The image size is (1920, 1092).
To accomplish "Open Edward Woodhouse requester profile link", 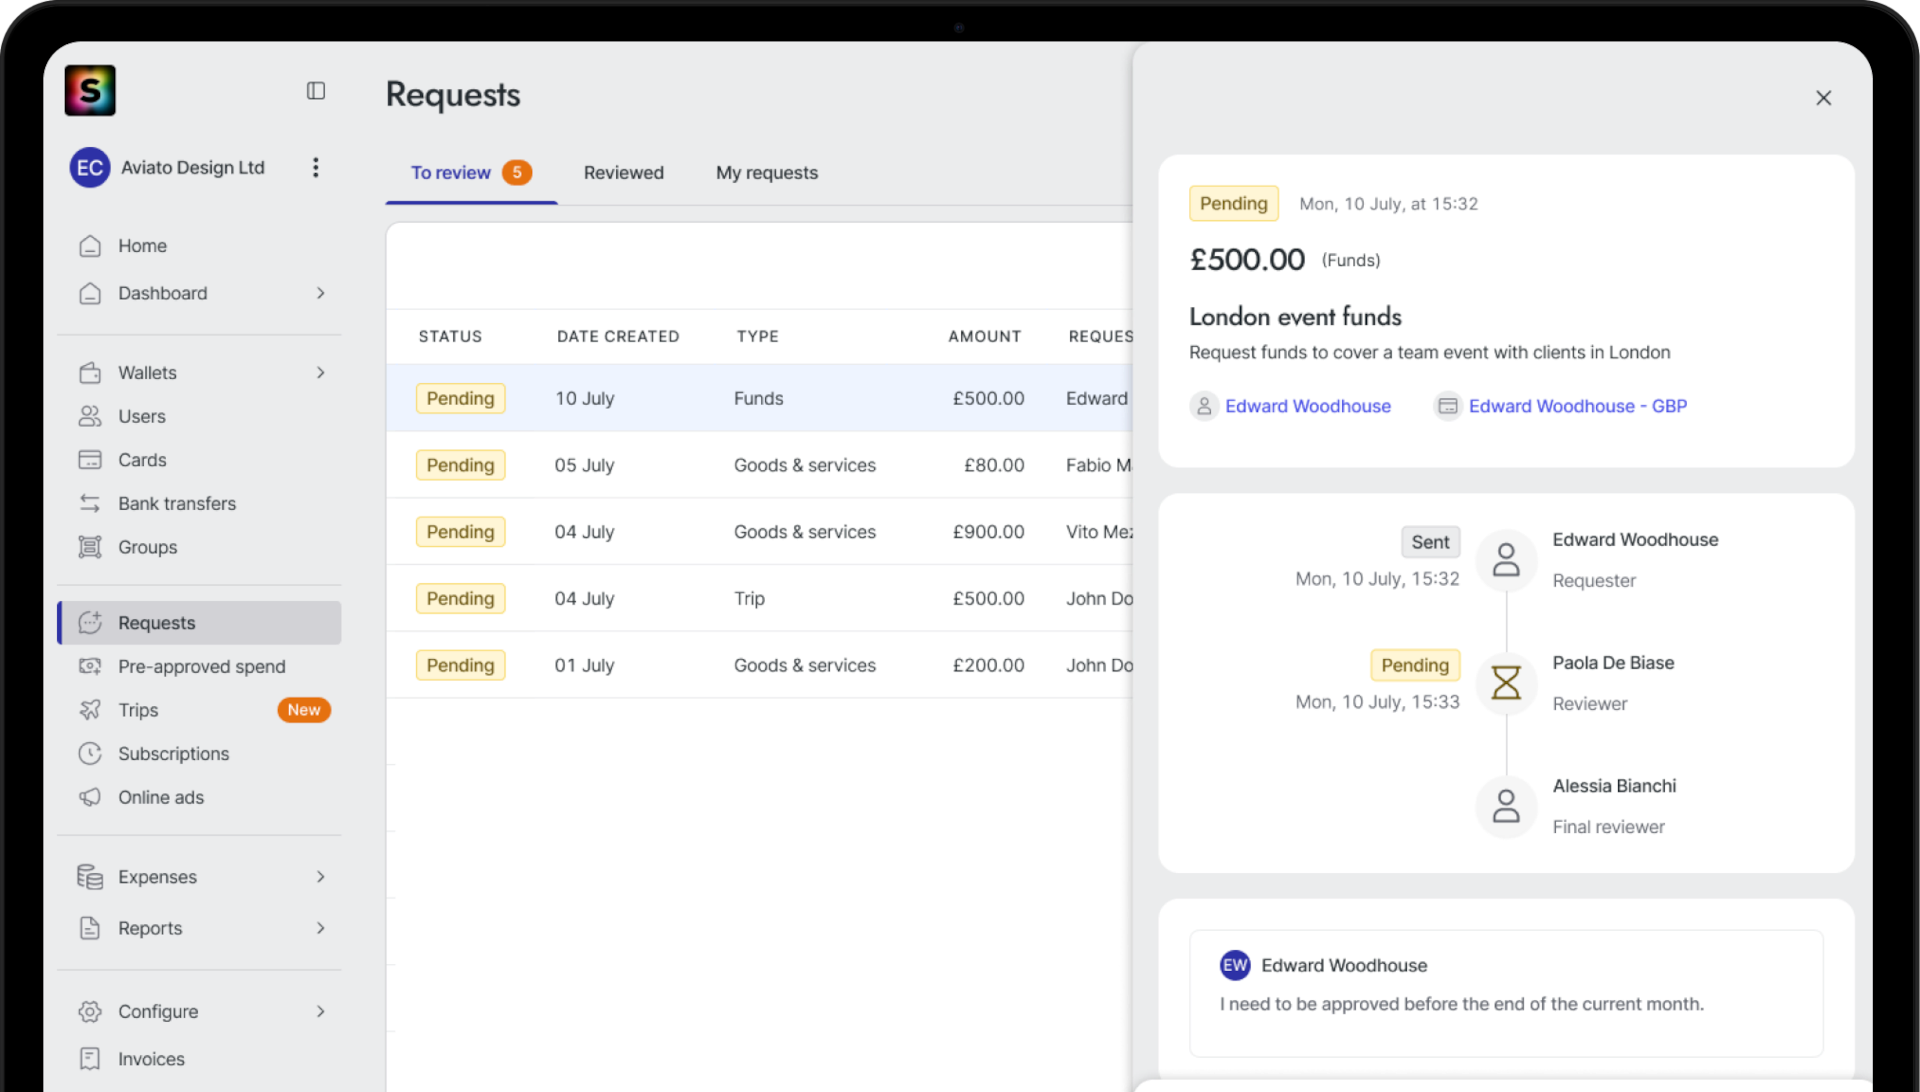I will click(x=1308, y=406).
